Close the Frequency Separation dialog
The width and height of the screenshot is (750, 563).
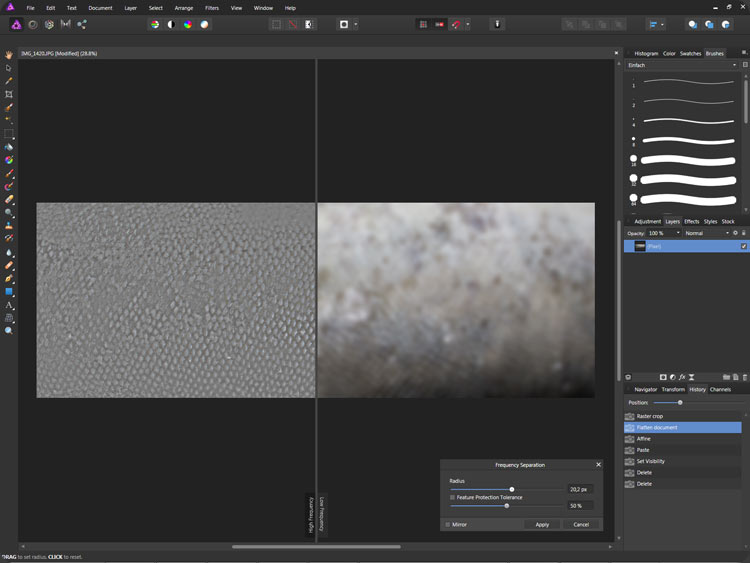(598, 465)
